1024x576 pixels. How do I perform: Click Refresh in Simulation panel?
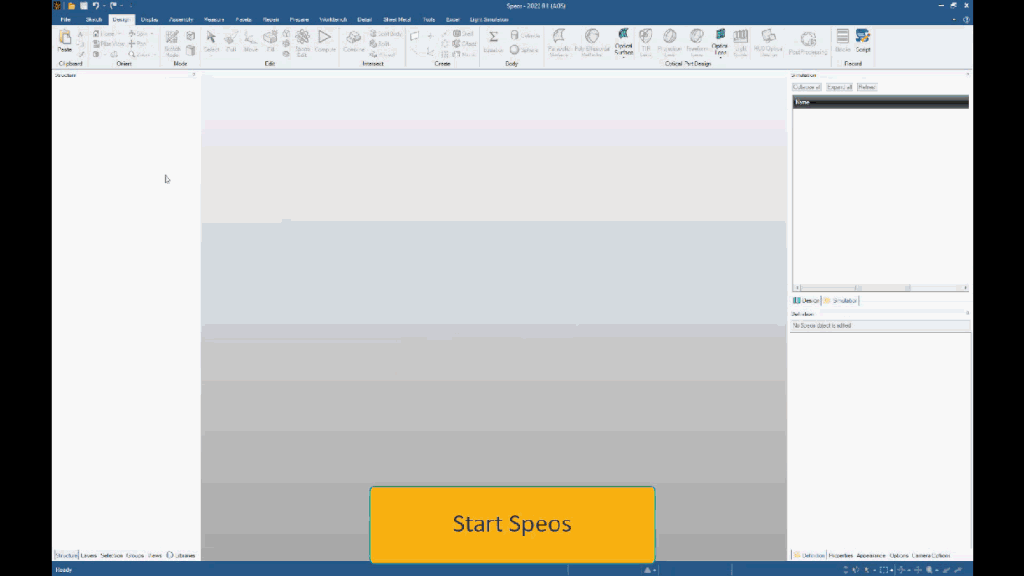[867, 87]
